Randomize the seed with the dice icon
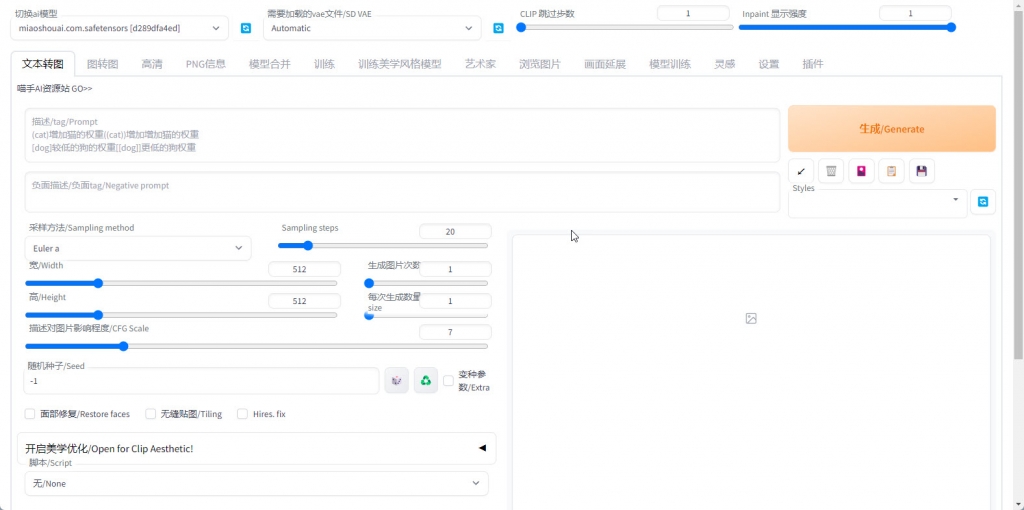The width and height of the screenshot is (1024, 510). click(396, 380)
